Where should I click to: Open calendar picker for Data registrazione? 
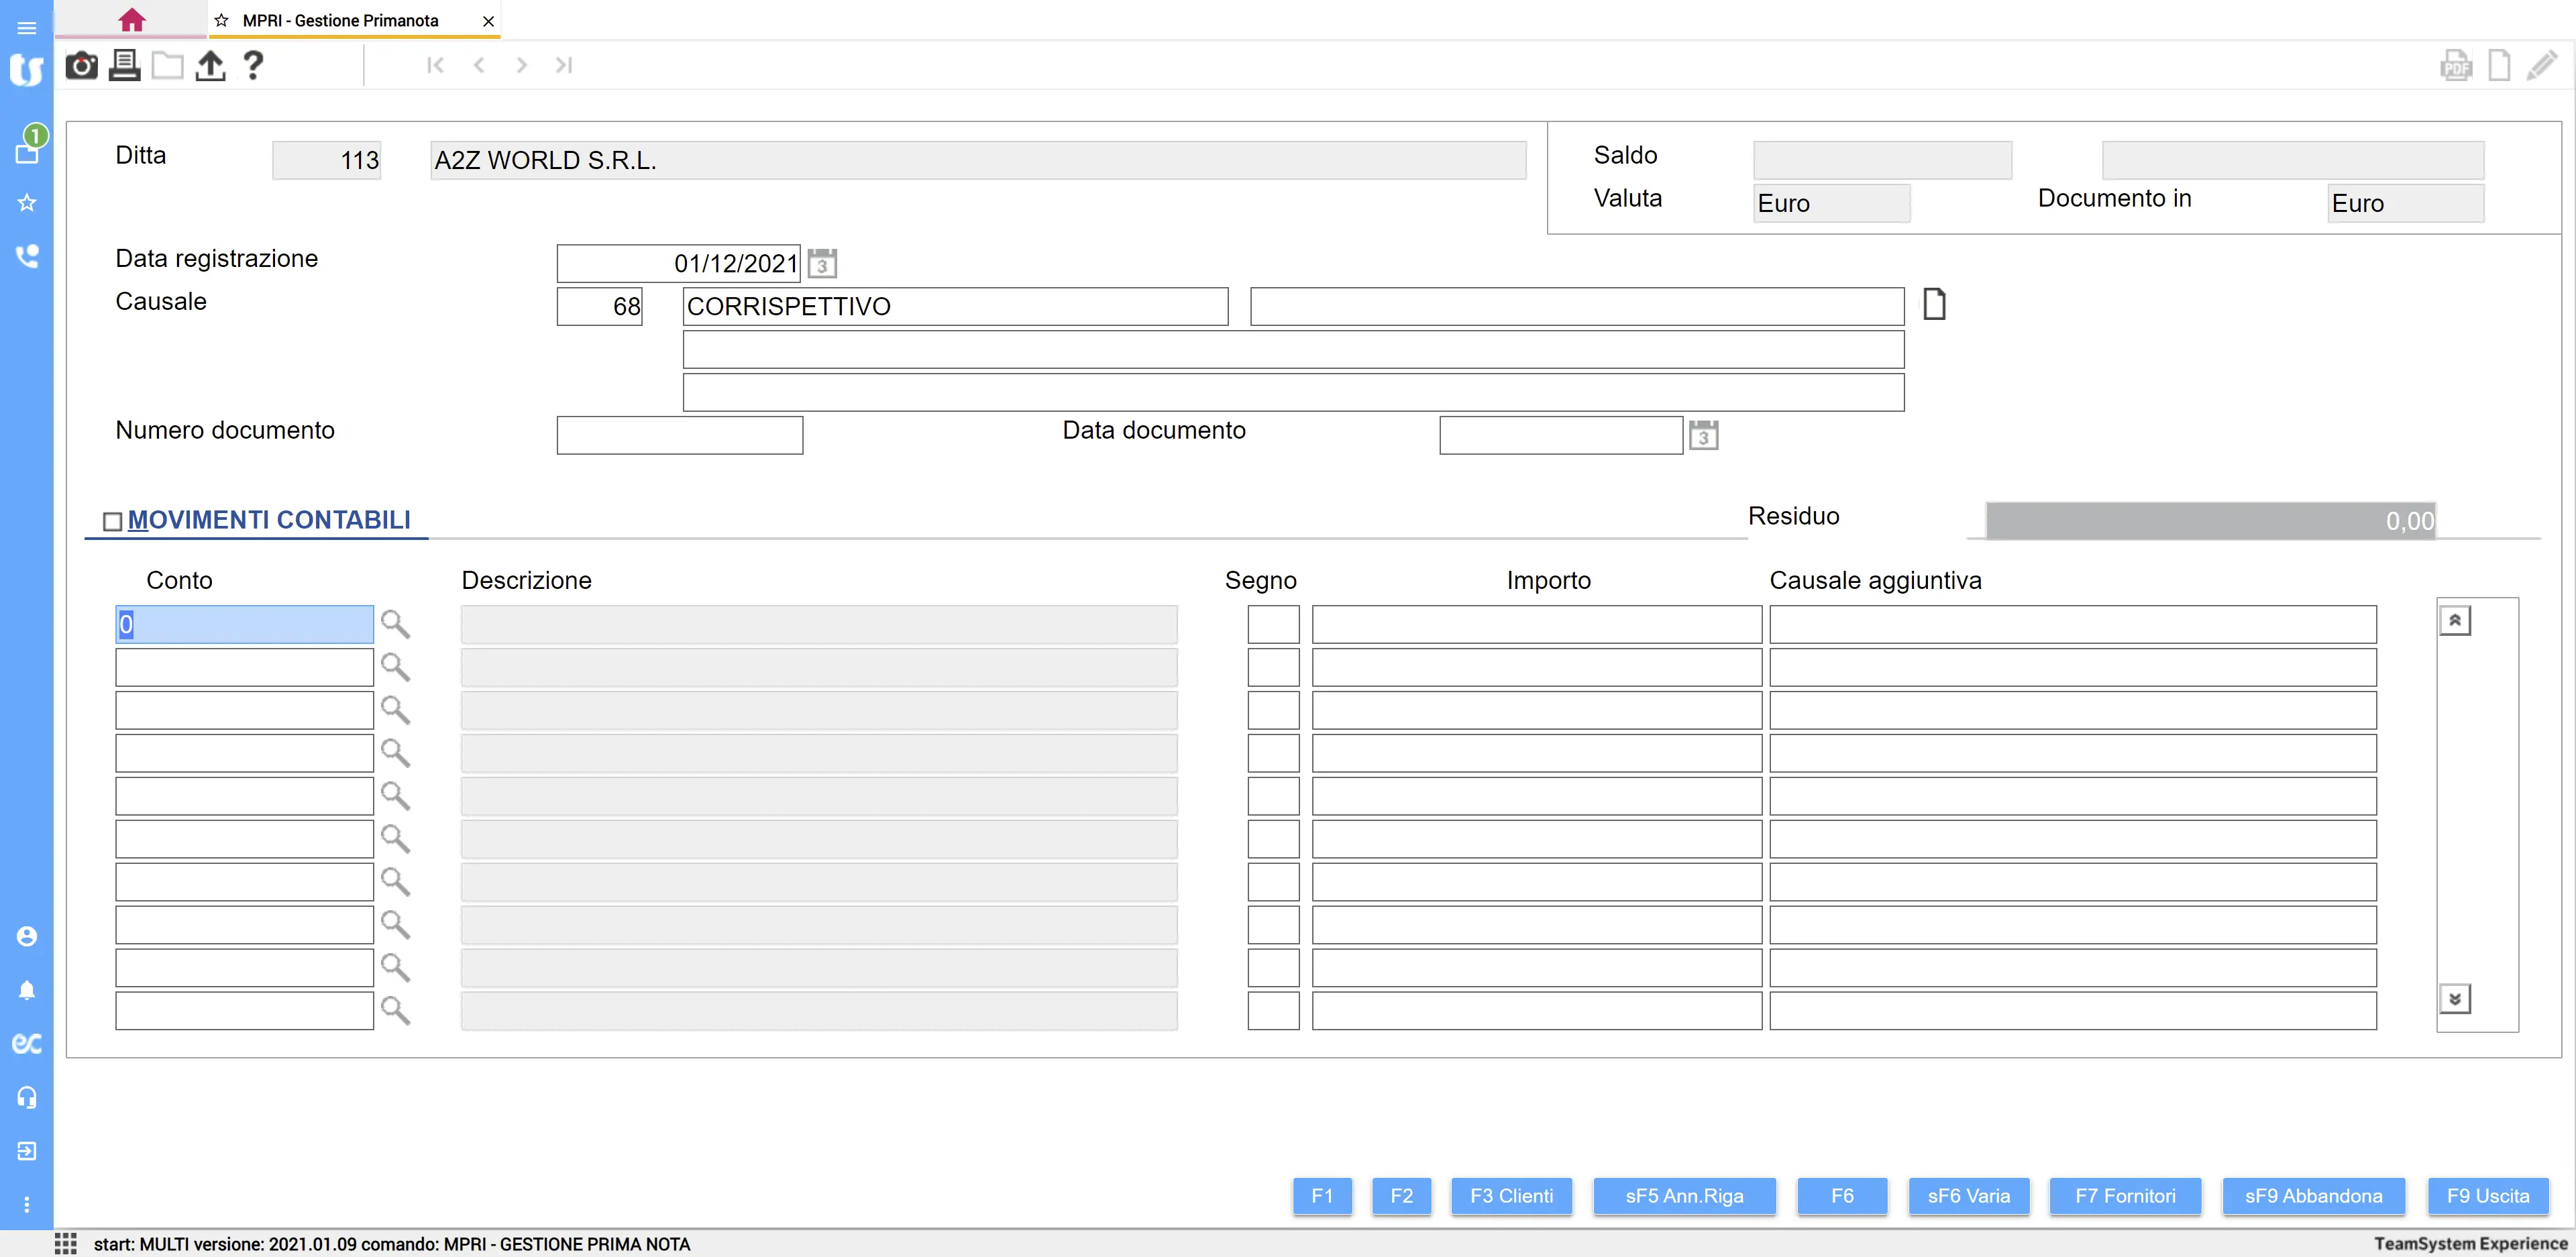click(x=822, y=264)
